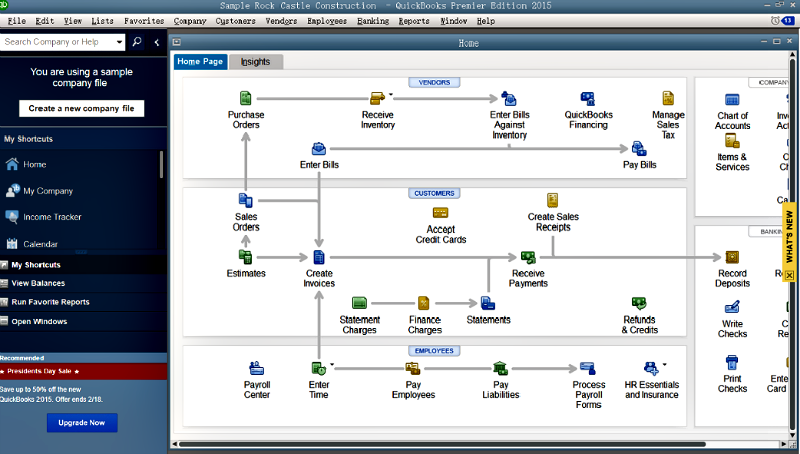Open the Reports menu
This screenshot has height=454, width=800.
coord(414,21)
